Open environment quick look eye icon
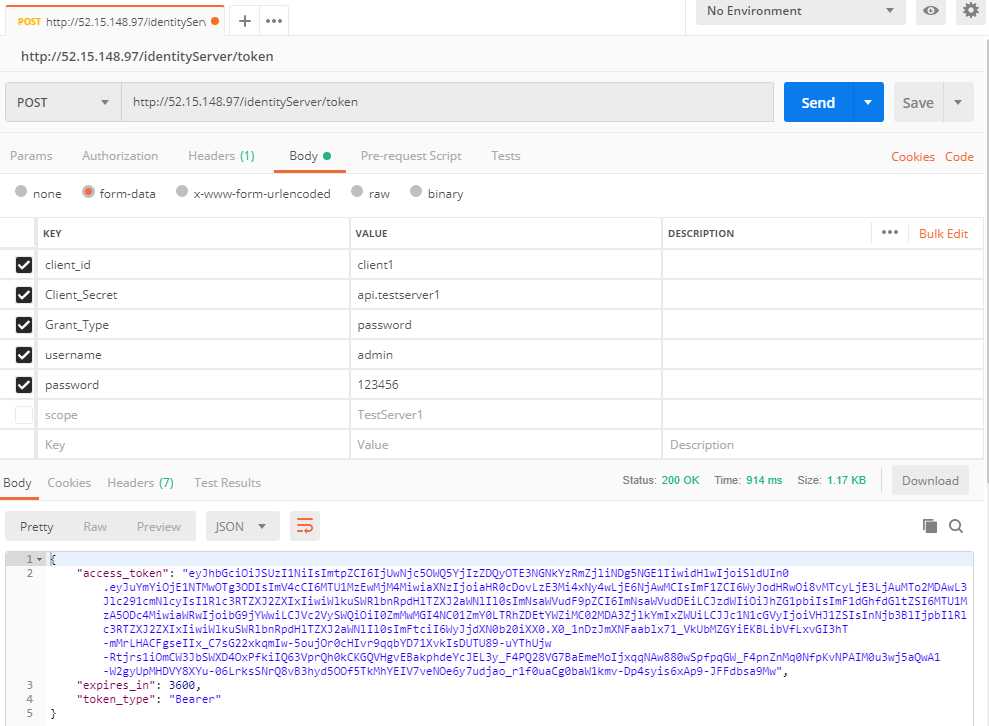This screenshot has height=726, width=989. tap(930, 11)
